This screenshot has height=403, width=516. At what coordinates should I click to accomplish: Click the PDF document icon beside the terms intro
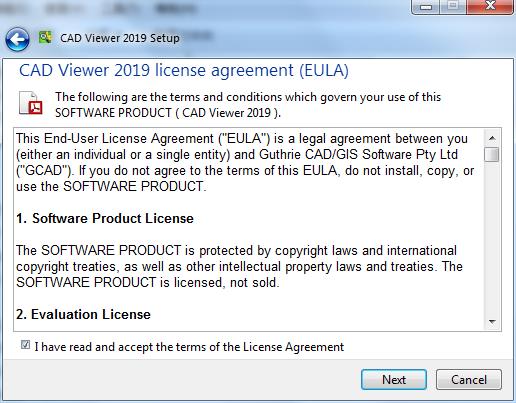(31, 103)
